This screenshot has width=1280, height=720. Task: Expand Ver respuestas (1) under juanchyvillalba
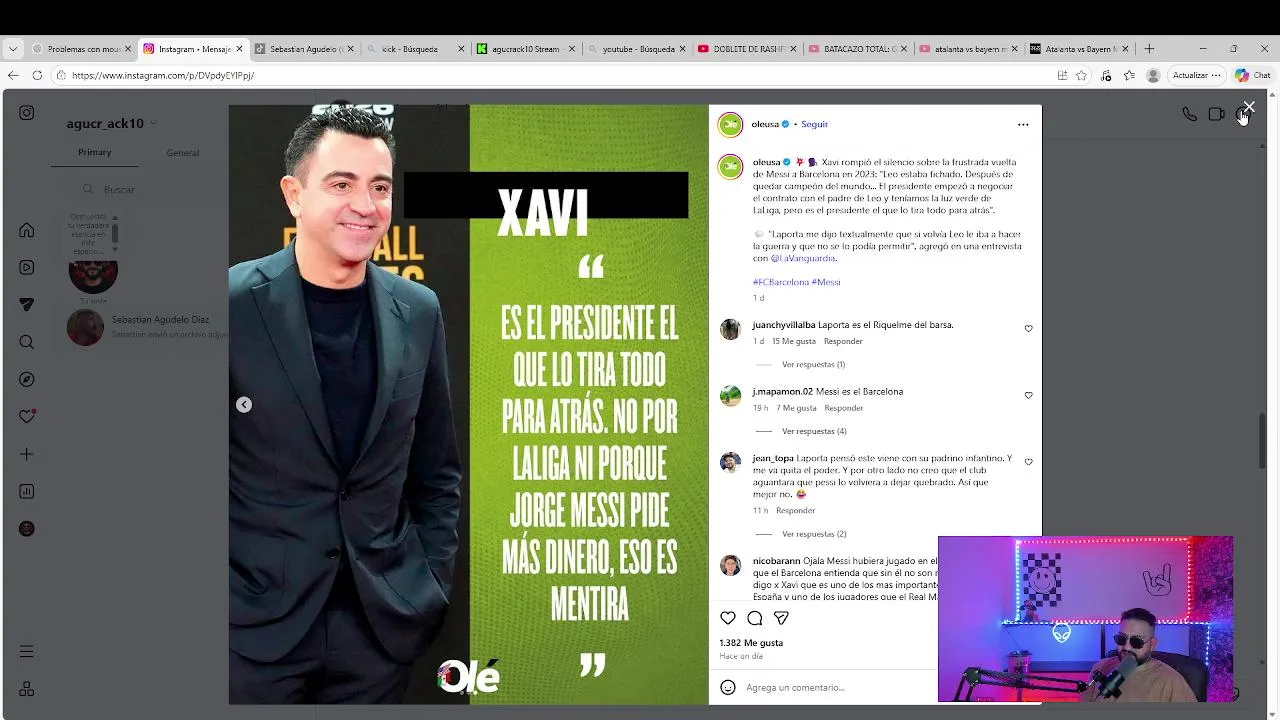click(813, 364)
